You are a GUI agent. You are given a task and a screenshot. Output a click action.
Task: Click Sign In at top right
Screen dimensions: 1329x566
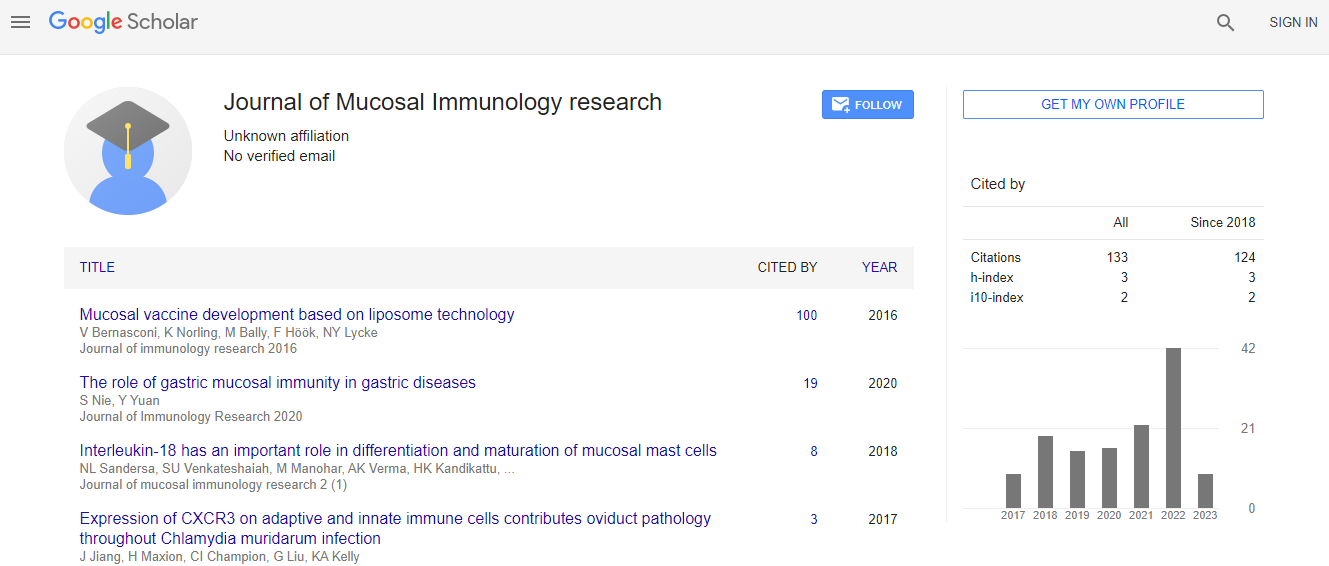point(1292,22)
